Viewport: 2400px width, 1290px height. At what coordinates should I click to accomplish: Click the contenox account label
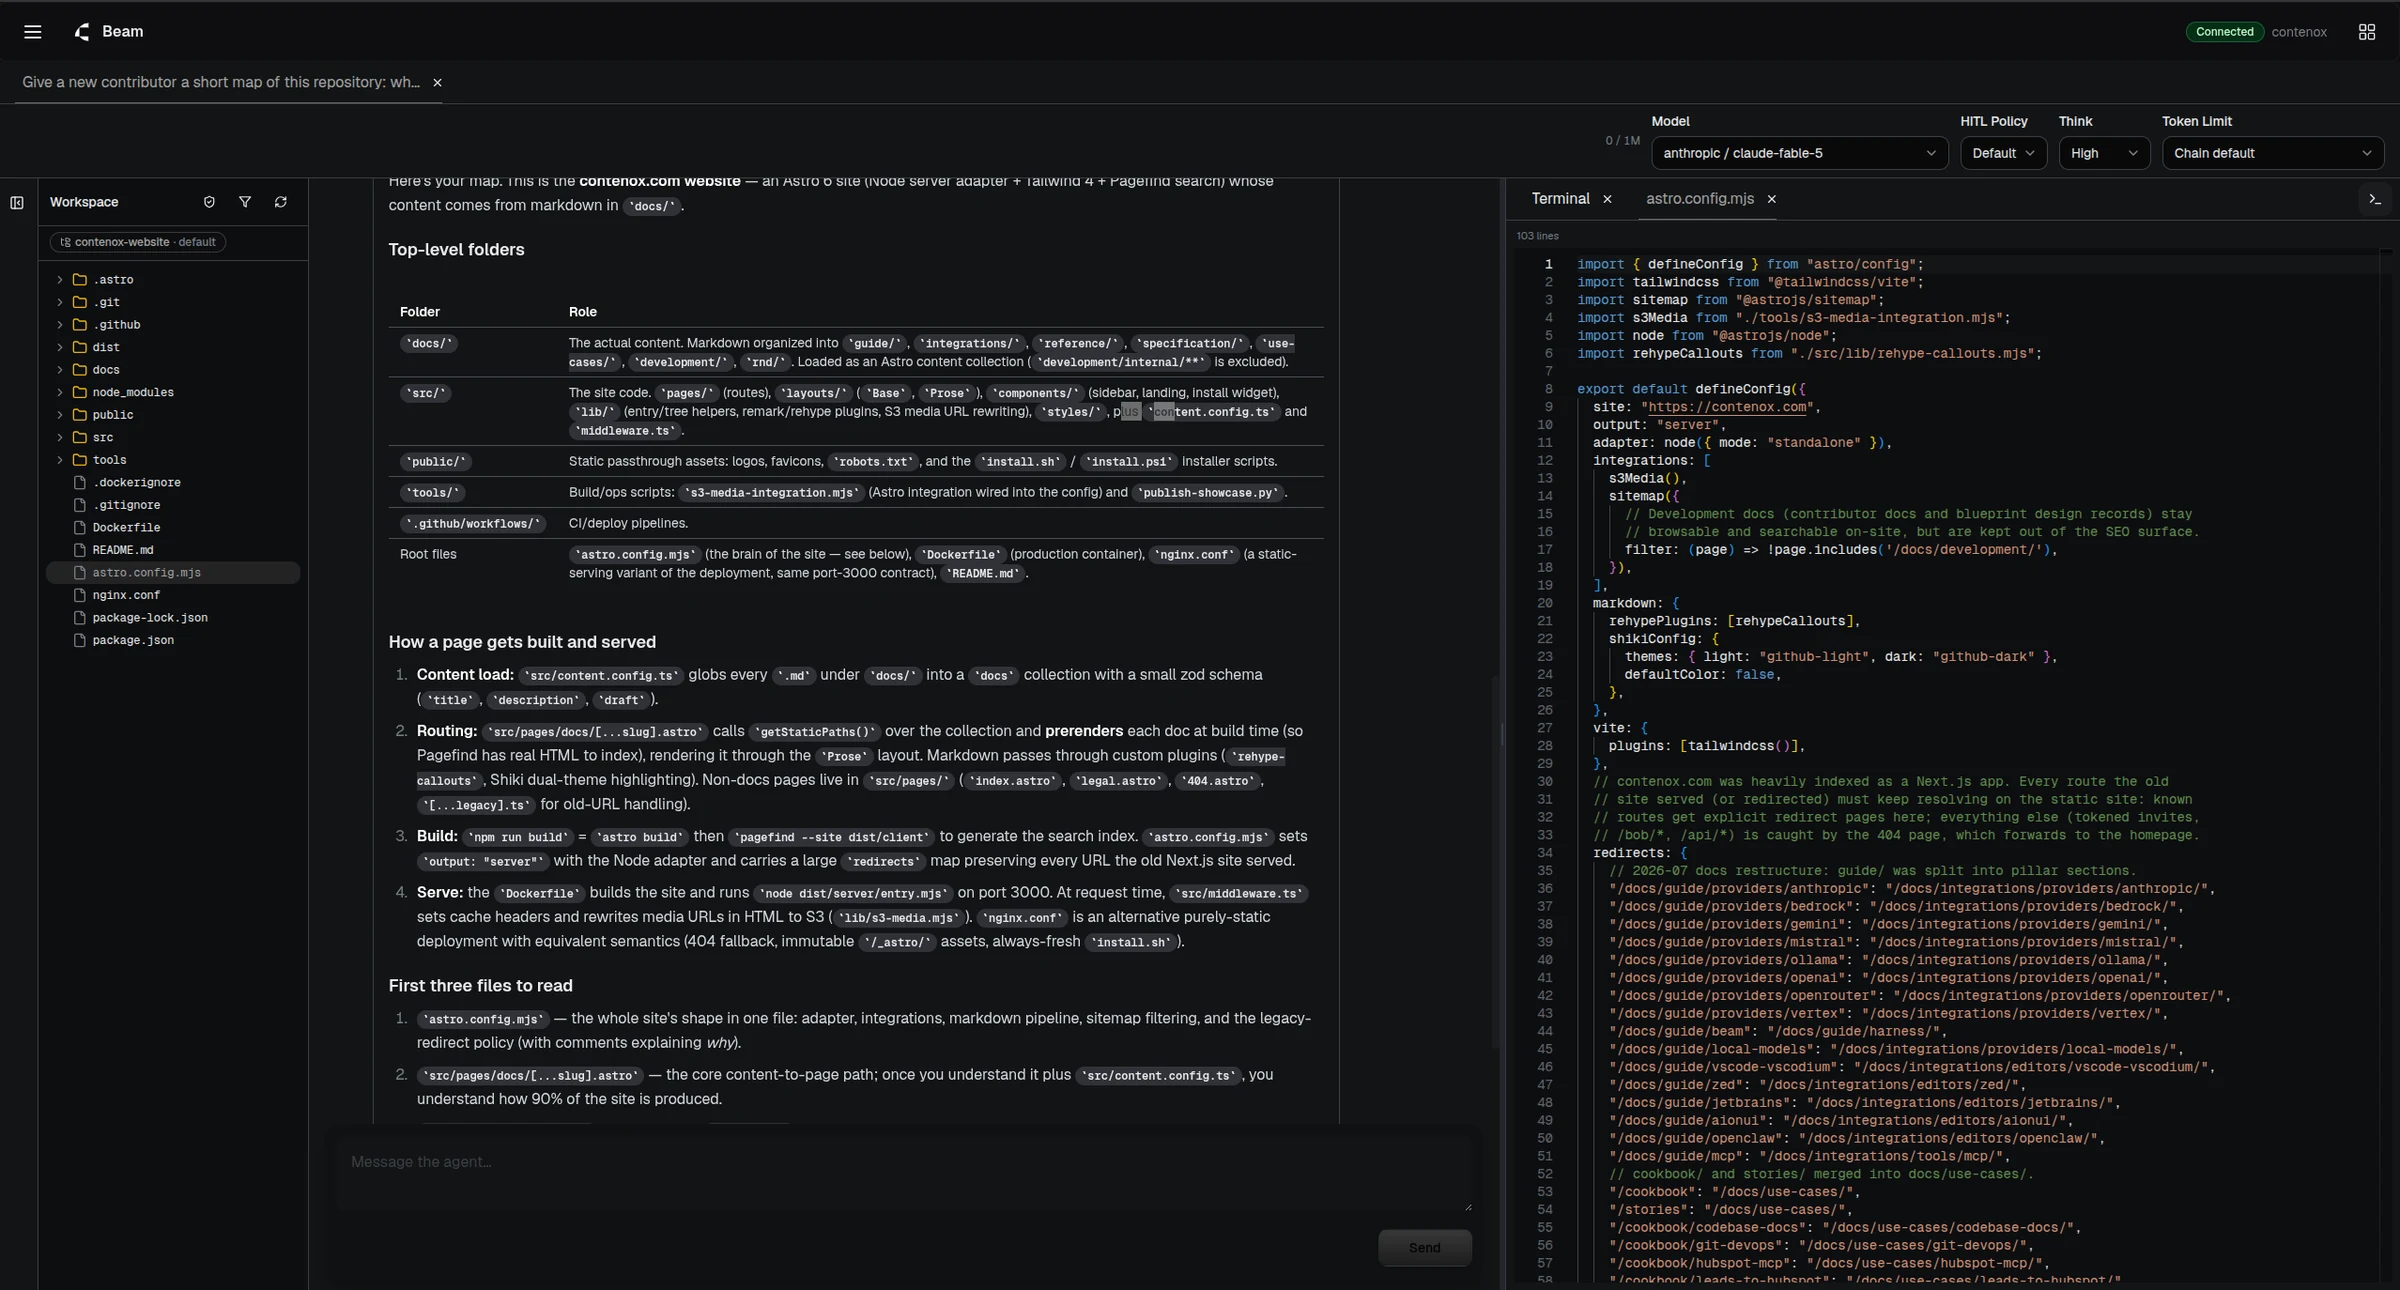[x=2299, y=32]
